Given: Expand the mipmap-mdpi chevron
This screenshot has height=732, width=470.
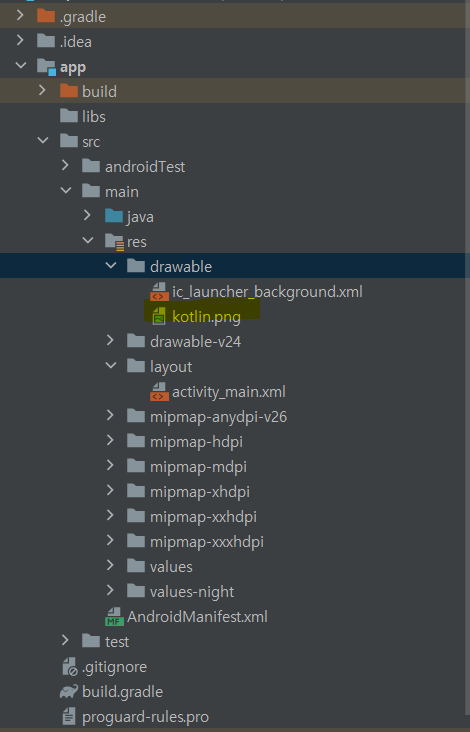Looking at the screenshot, I should (110, 465).
